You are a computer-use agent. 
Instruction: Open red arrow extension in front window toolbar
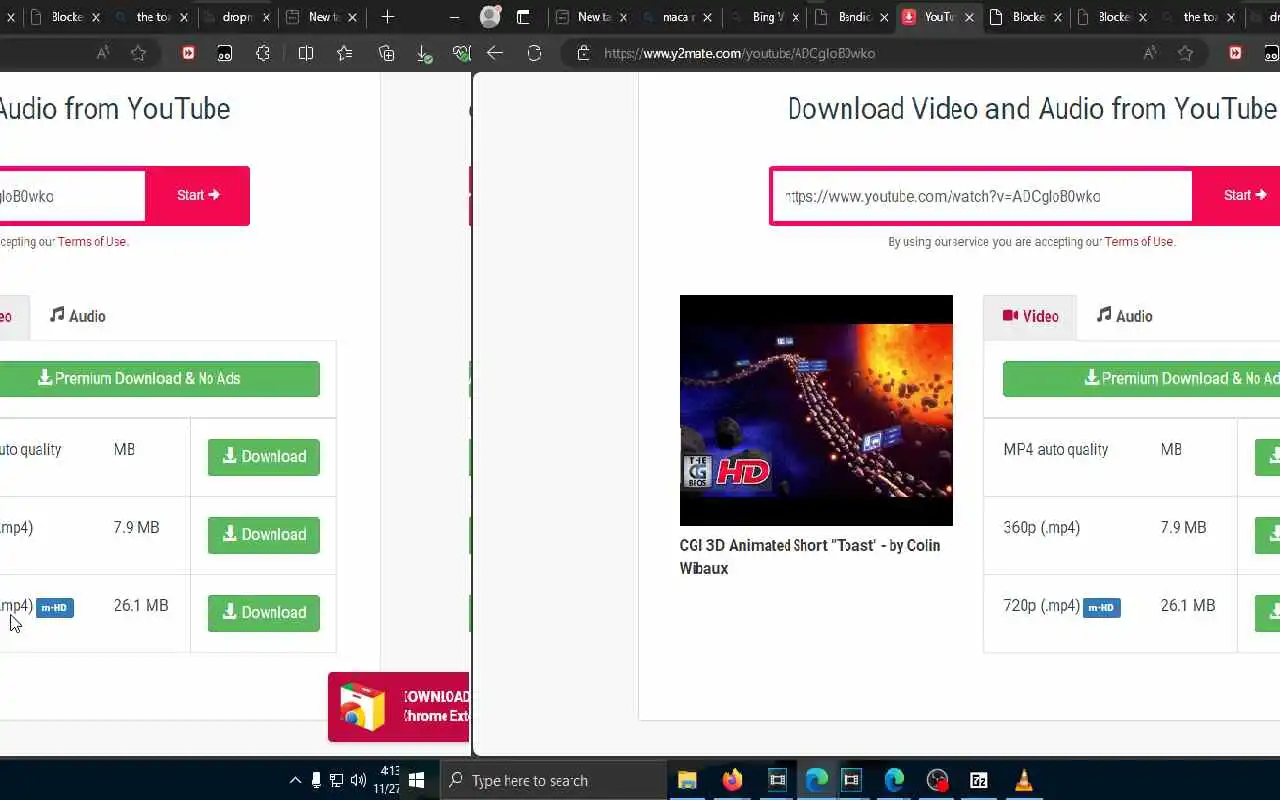click(1236, 53)
